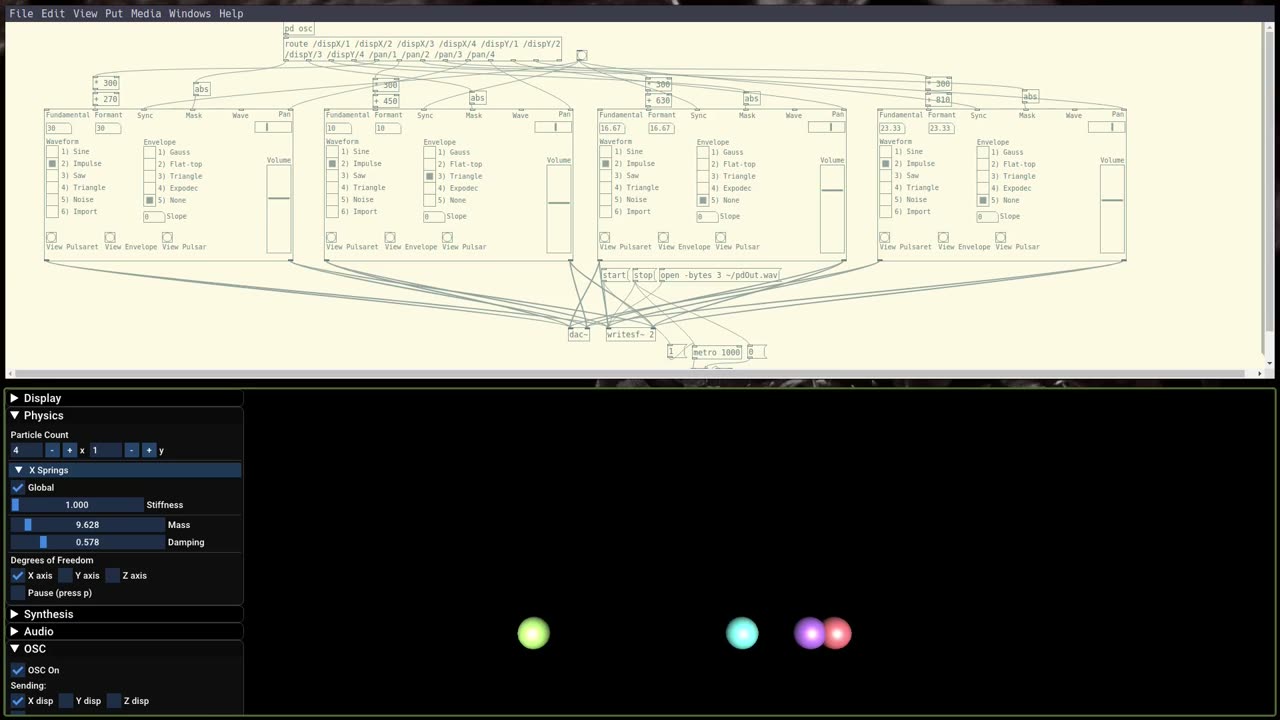Trigger View Envelope bang in Fundamental 16.67 module
Image resolution: width=1280 pixels, height=720 pixels.
[663, 238]
